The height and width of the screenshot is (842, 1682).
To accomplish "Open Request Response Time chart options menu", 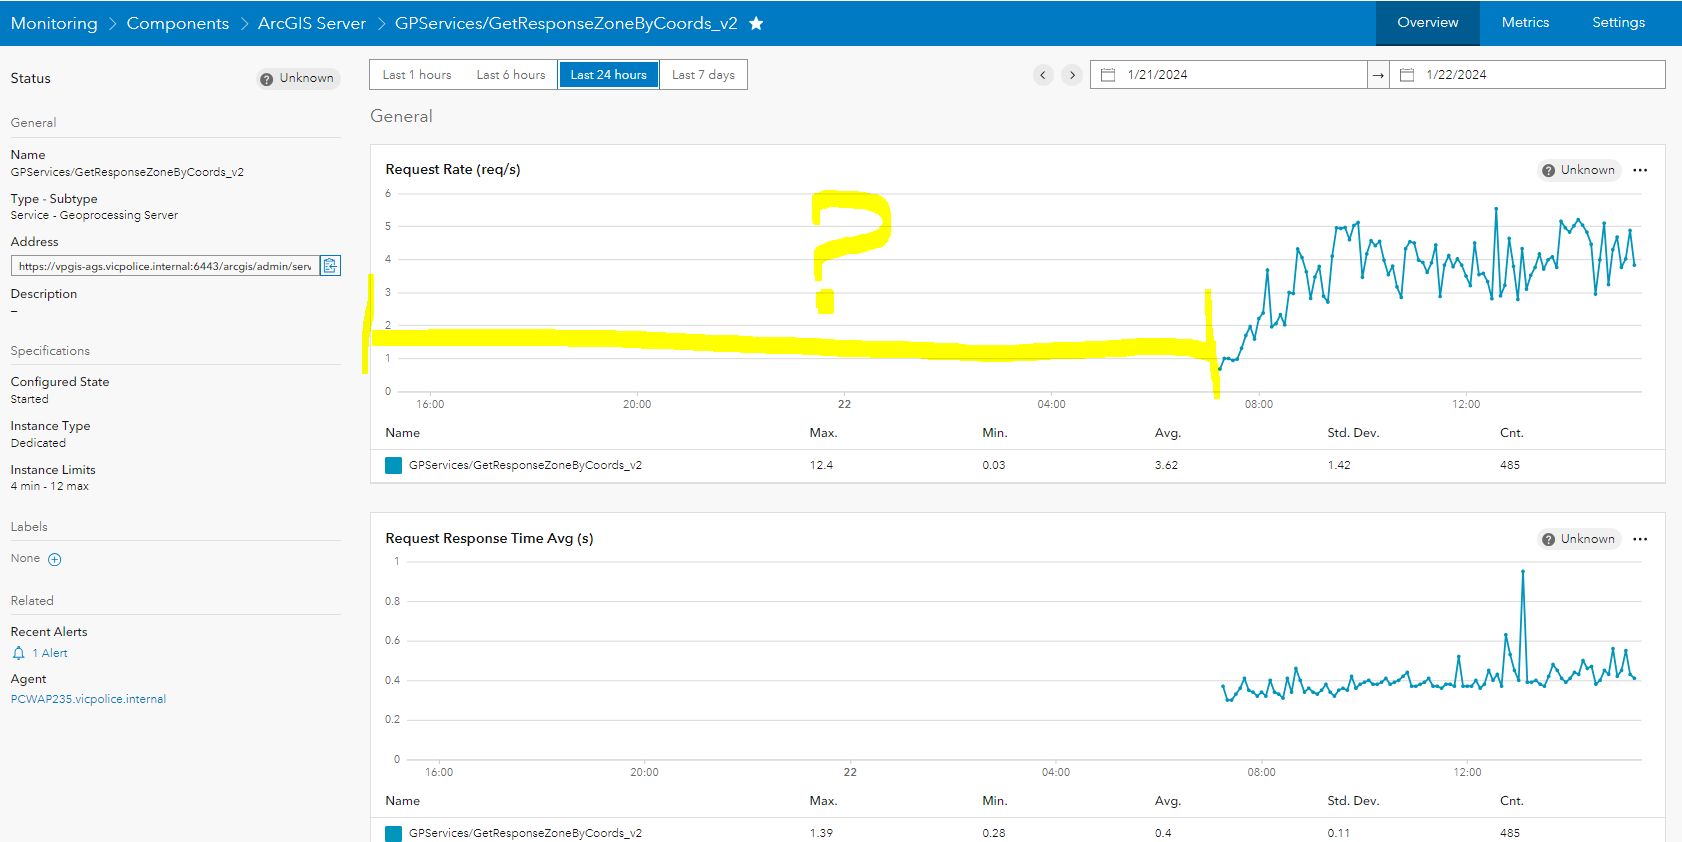I will coord(1640,539).
